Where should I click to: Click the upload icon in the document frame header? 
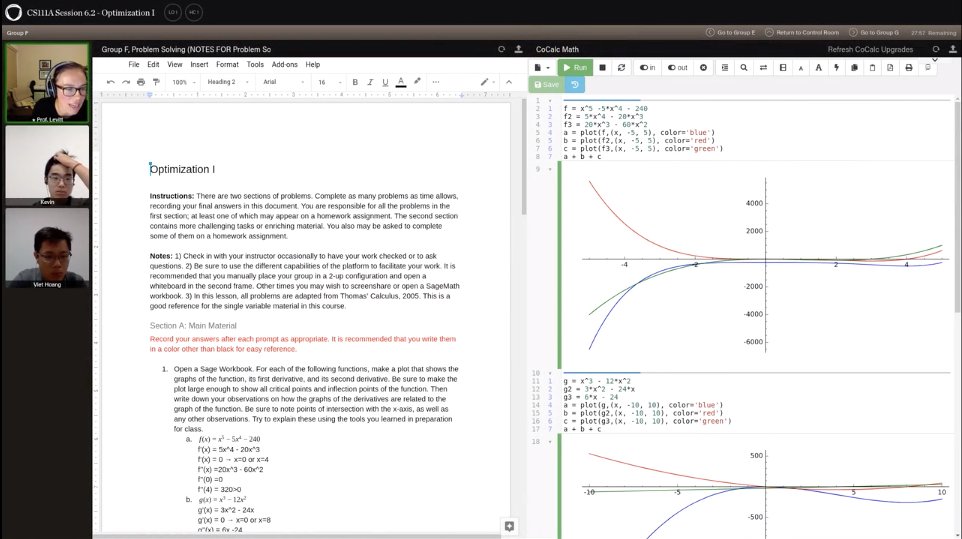pyautogui.click(x=518, y=49)
